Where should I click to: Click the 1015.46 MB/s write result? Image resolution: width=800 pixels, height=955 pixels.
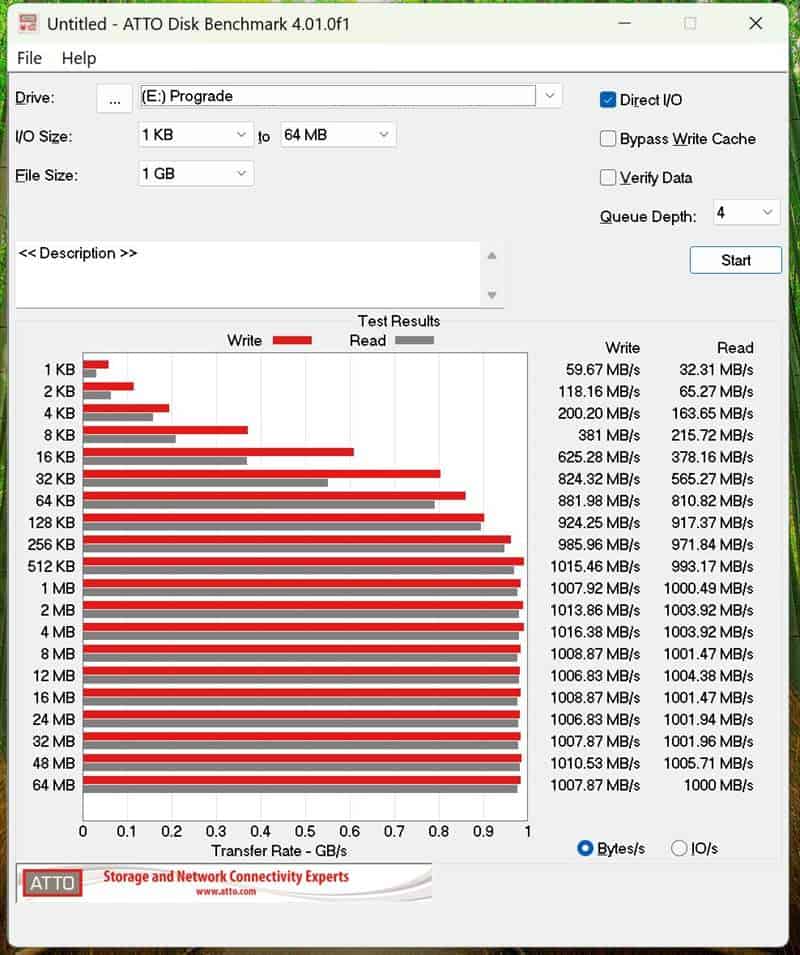[595, 566]
